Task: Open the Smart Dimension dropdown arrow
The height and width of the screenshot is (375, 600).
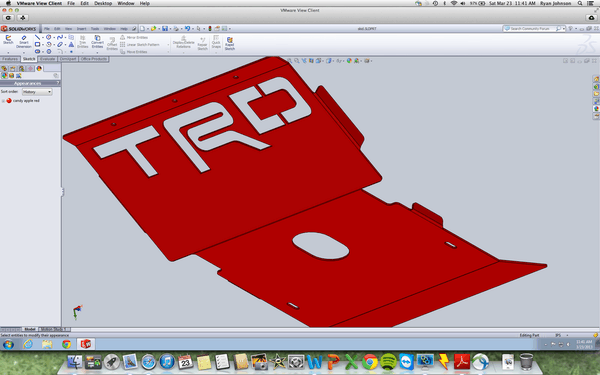Action: 24,52
